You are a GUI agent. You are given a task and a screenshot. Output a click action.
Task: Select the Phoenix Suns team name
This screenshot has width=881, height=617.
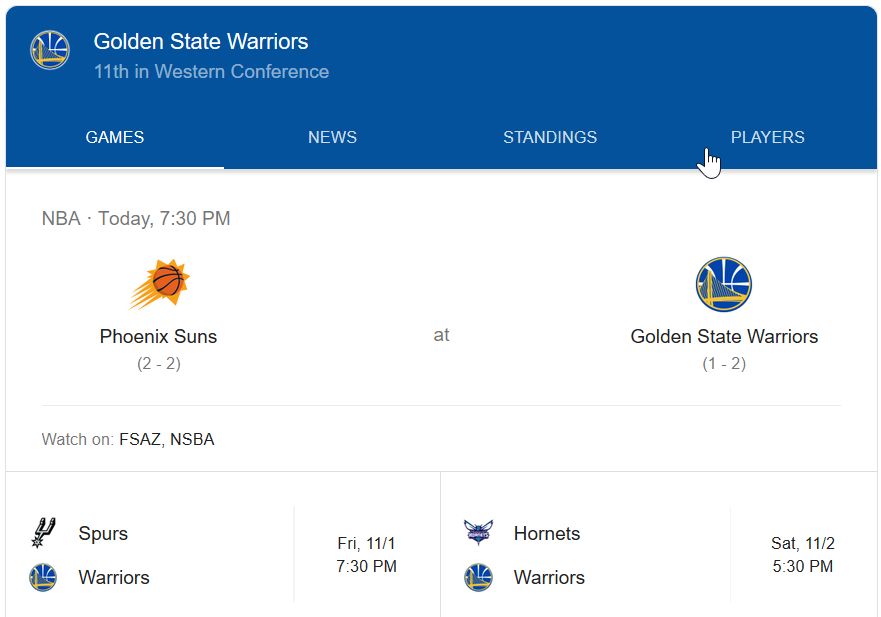158,337
